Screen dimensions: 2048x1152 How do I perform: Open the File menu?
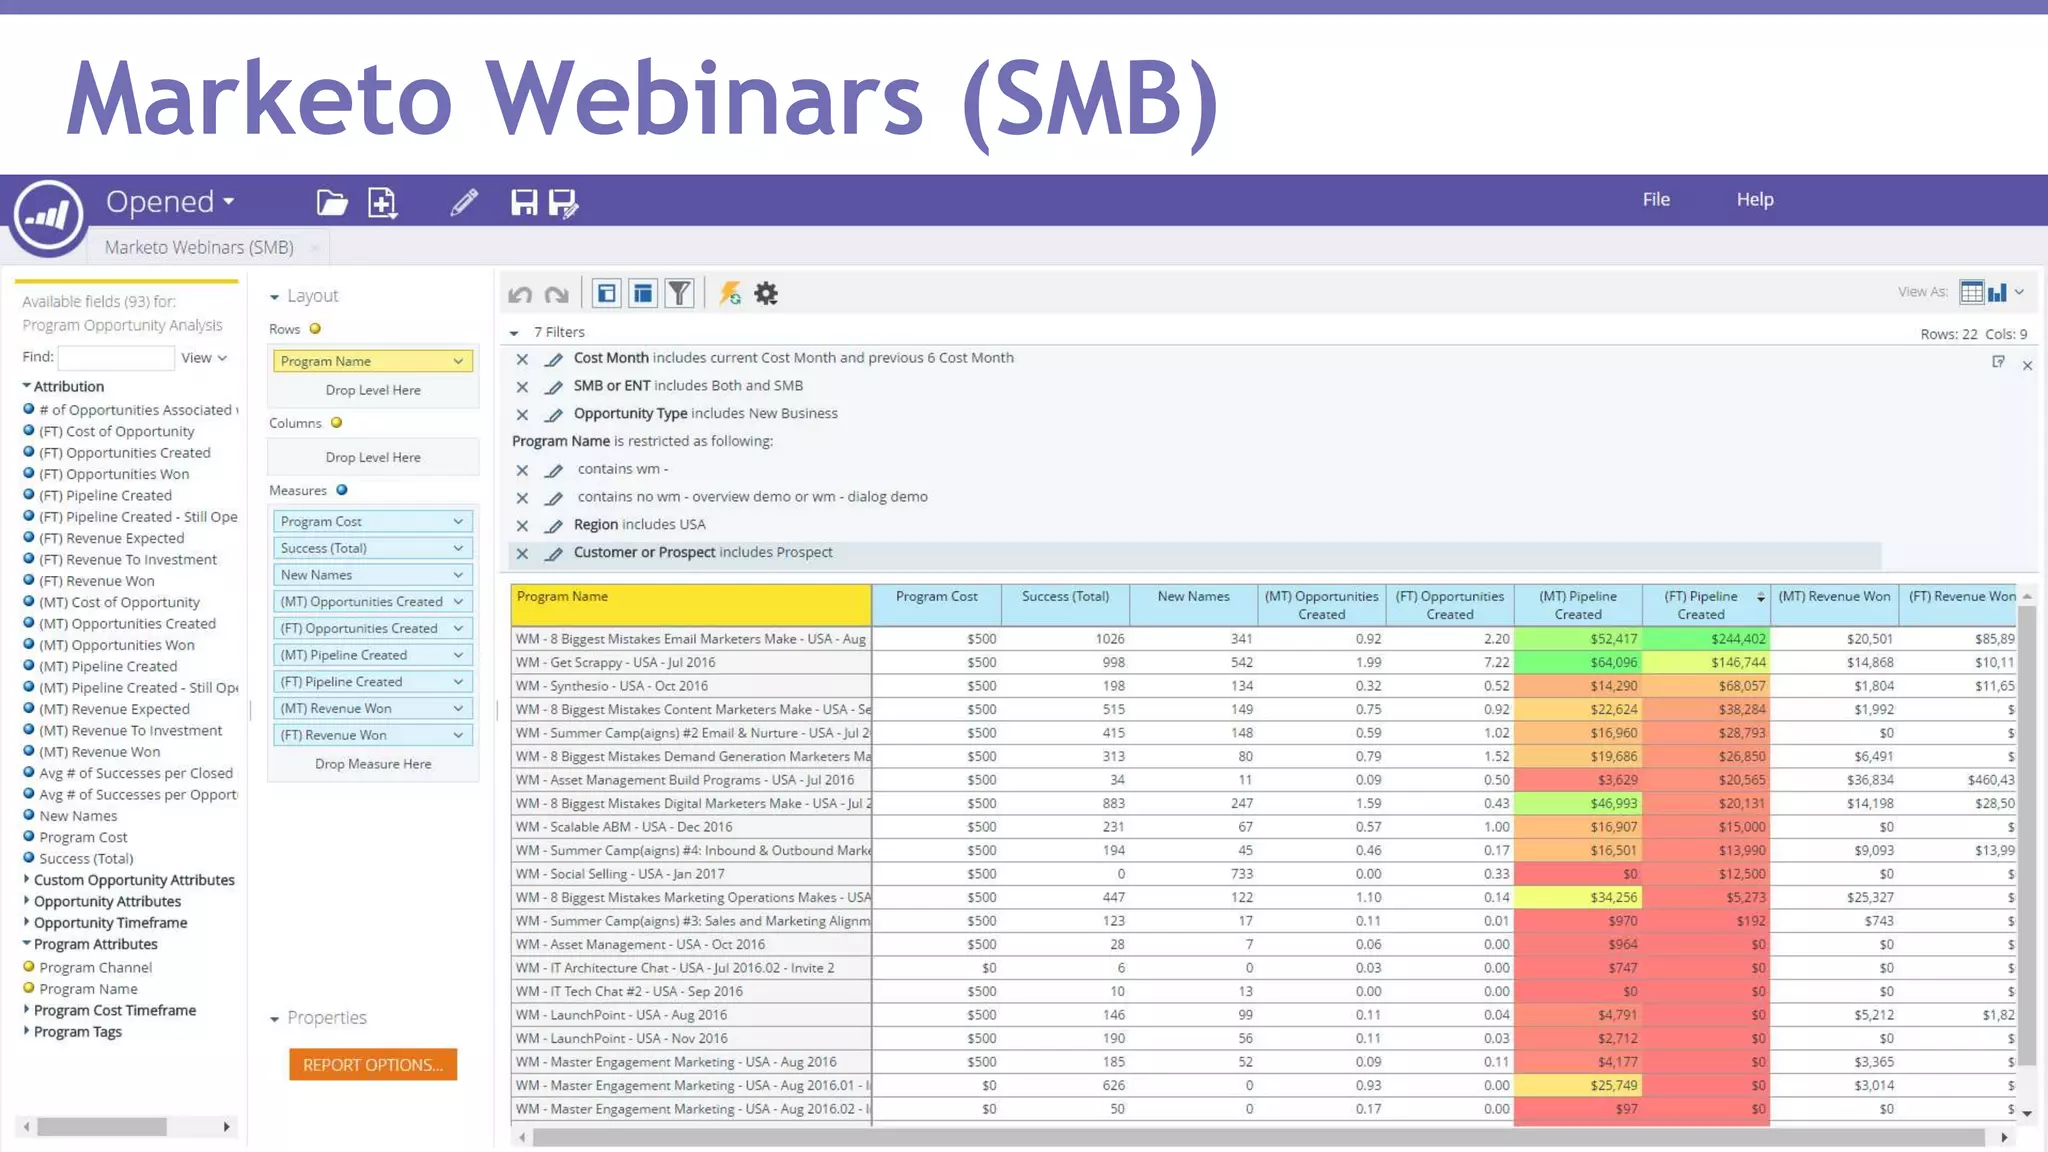point(1656,200)
